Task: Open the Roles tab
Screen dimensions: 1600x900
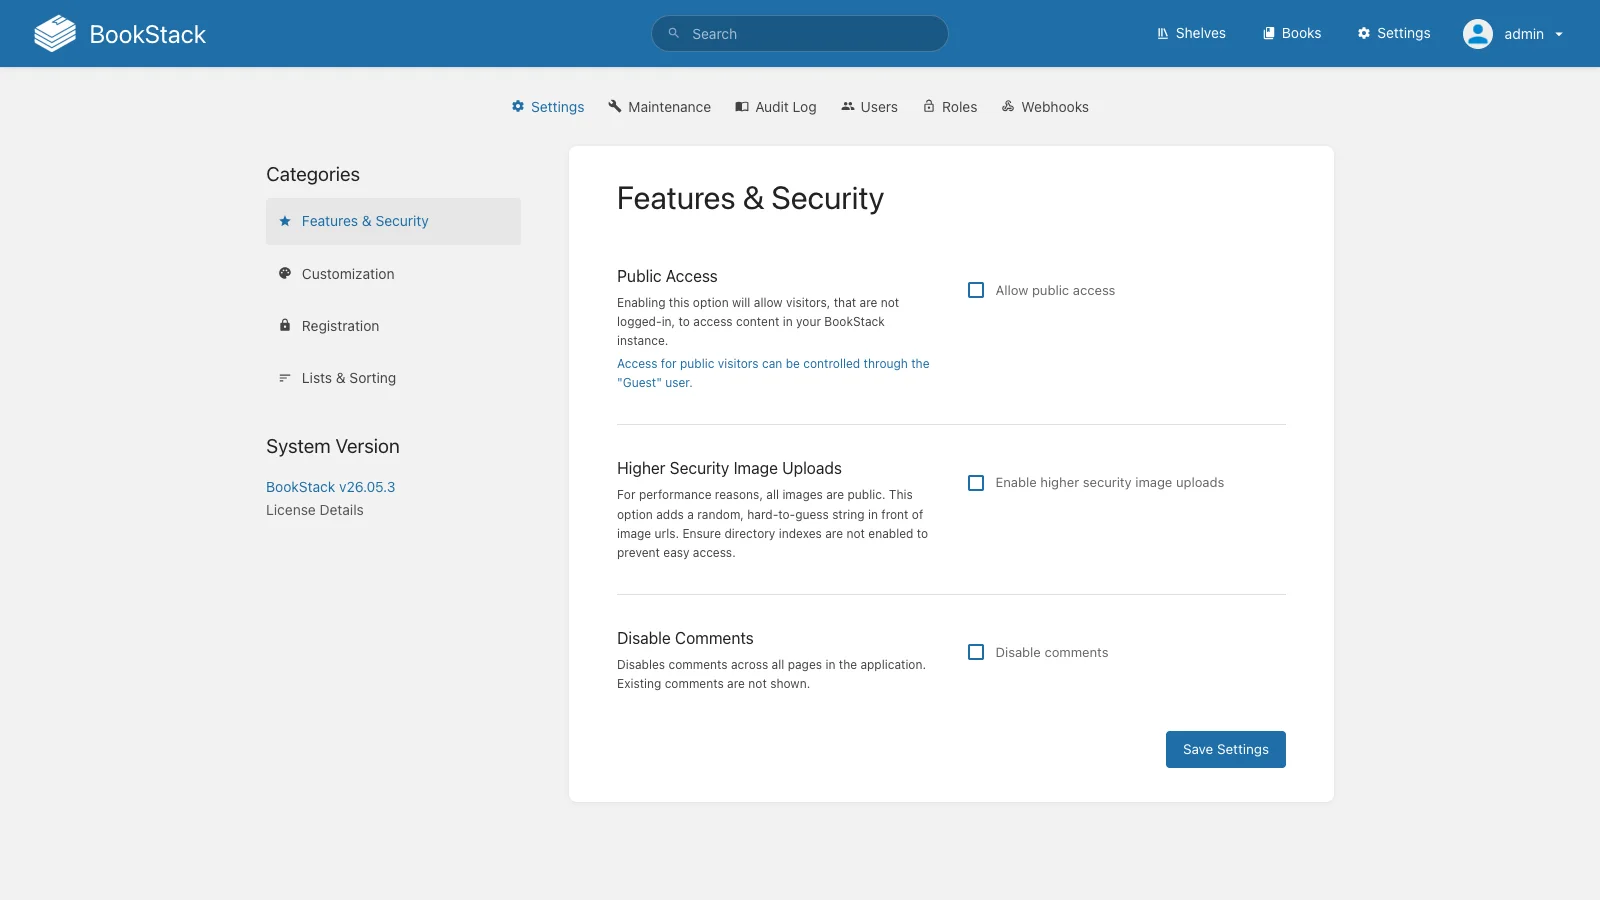Action: pos(950,107)
